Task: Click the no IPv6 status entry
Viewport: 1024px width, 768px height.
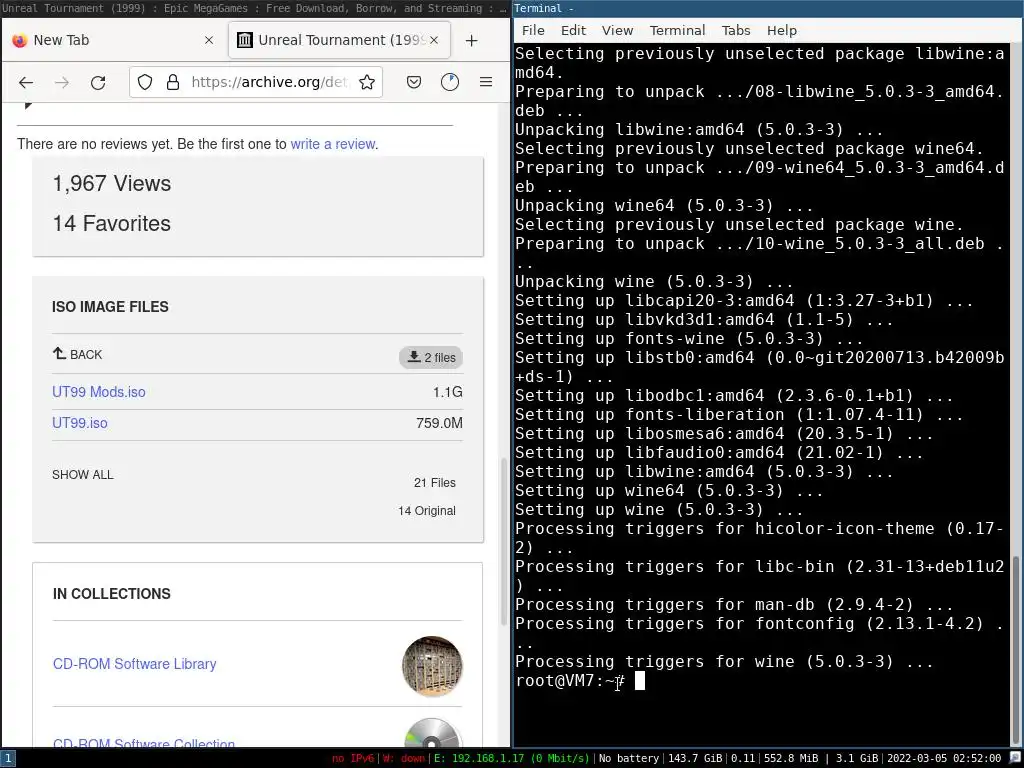Action: click(x=353, y=758)
